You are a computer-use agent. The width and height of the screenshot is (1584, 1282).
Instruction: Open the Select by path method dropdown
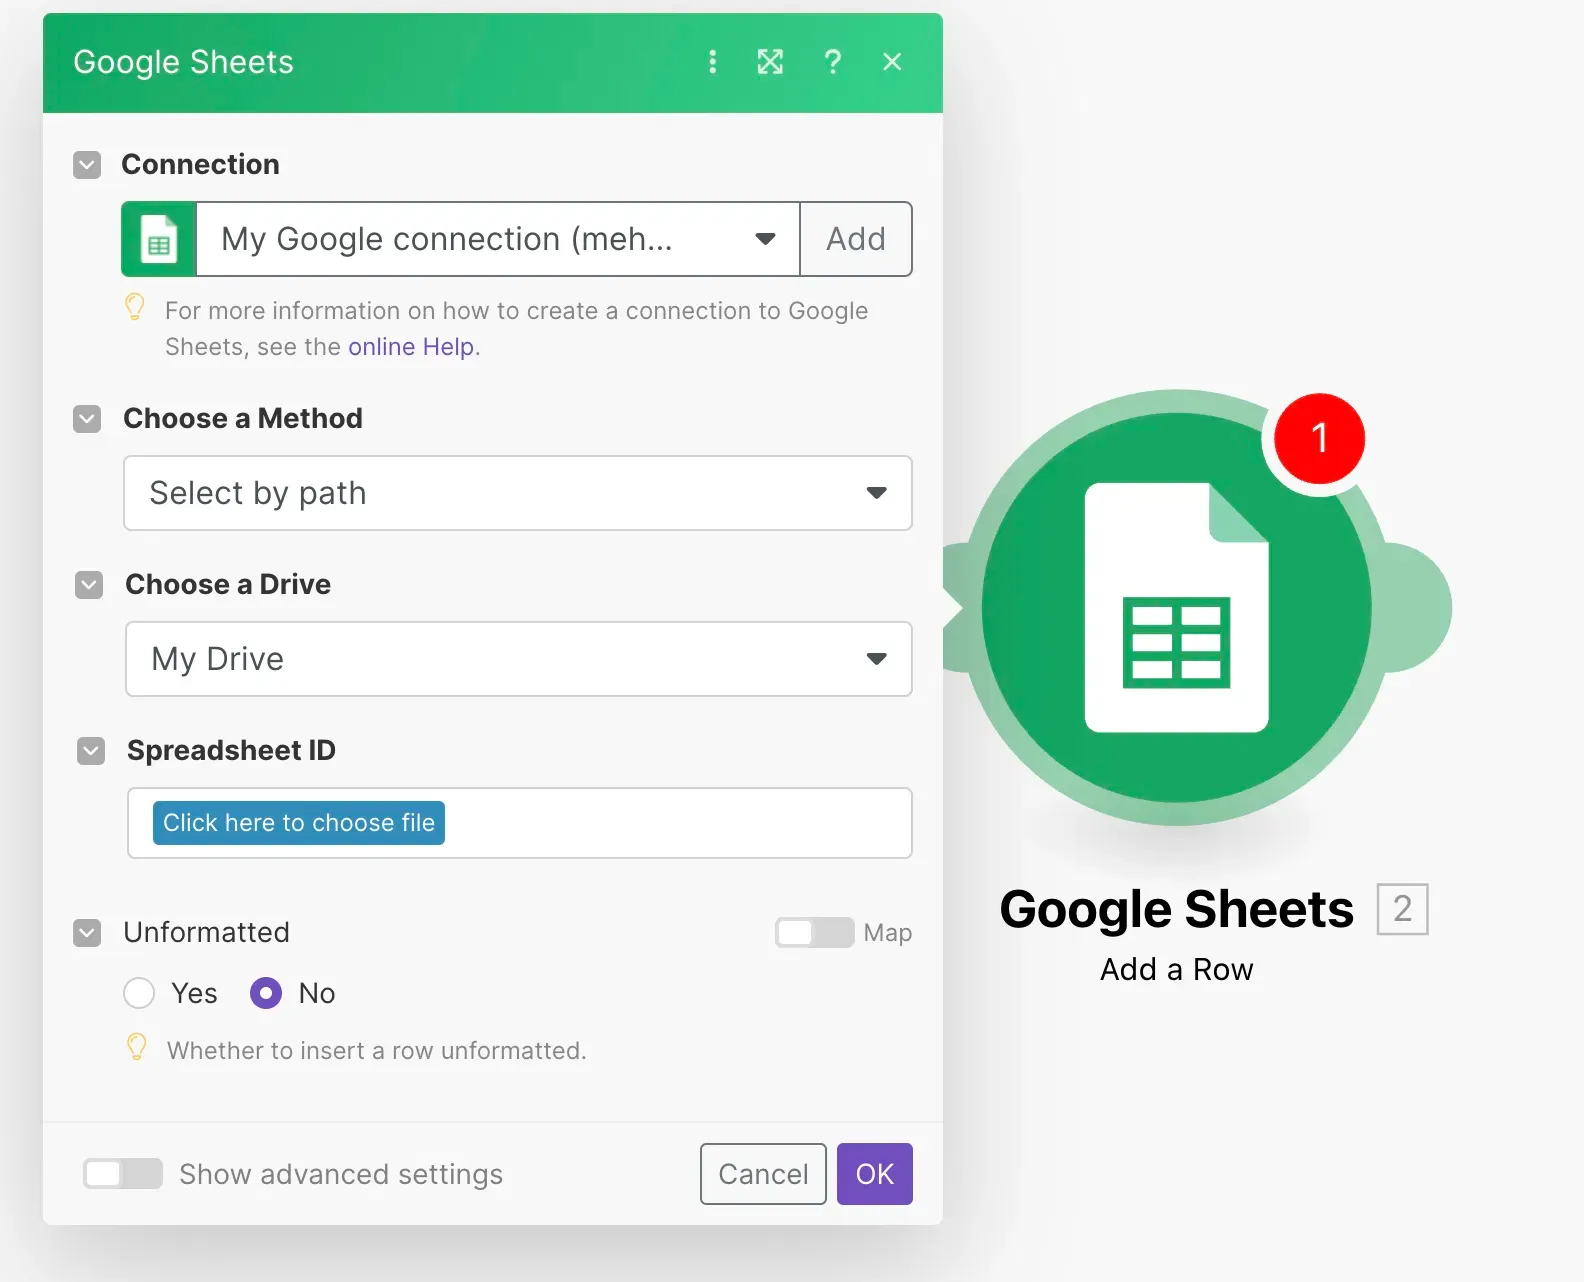[517, 493]
